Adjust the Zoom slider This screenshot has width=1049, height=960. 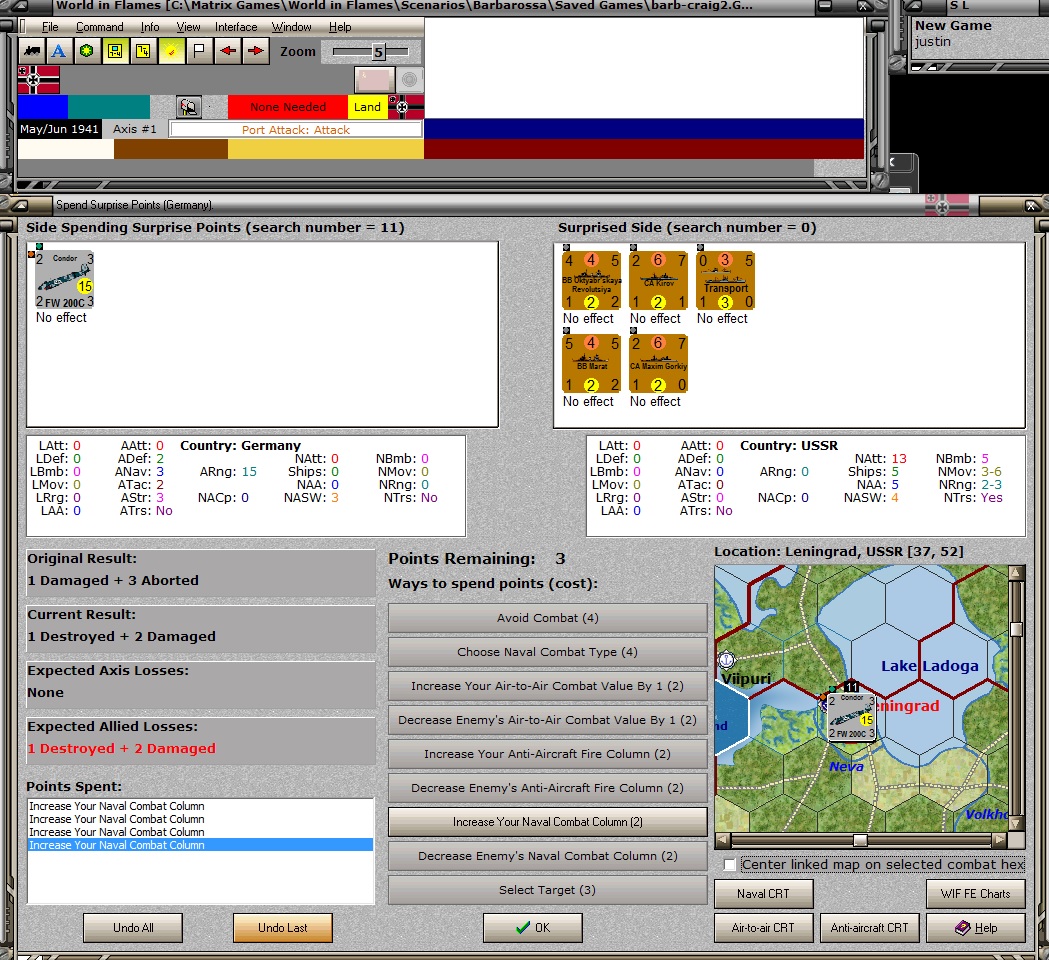378,52
